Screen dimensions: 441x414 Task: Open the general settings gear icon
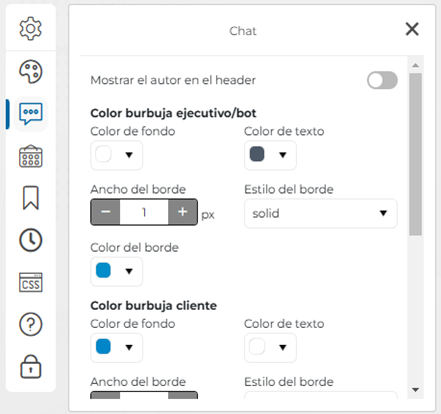31,29
